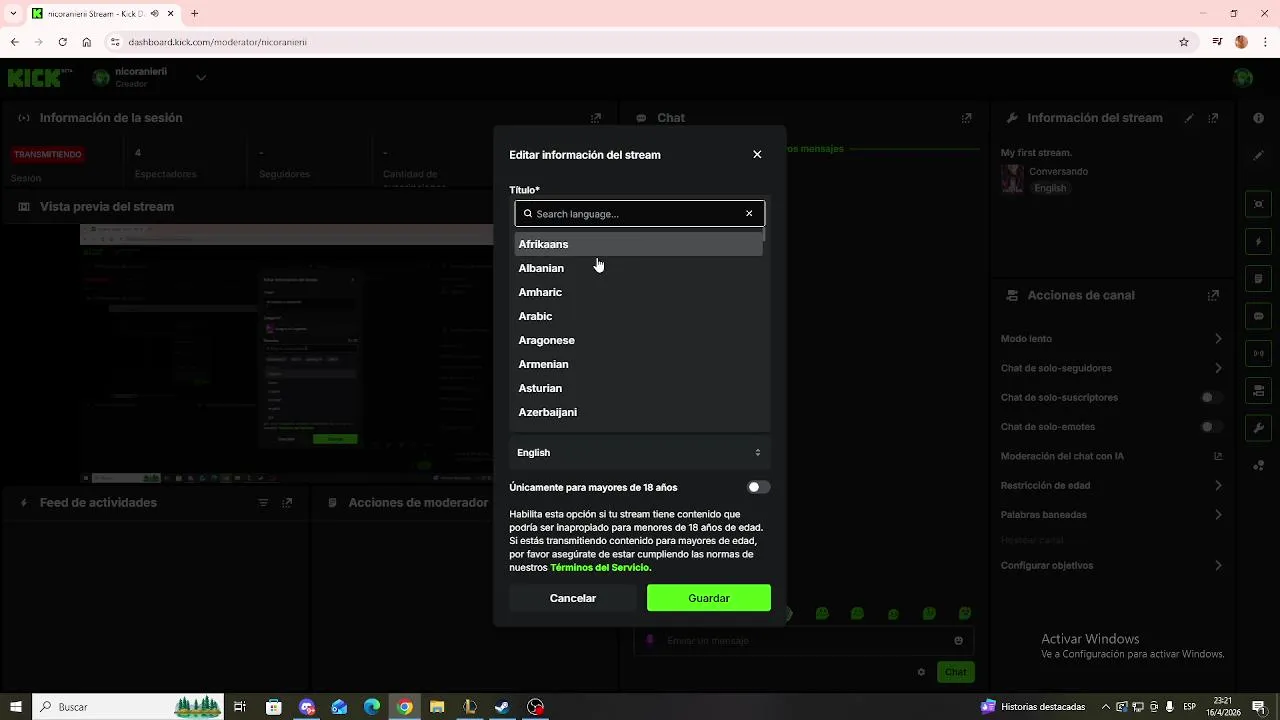Click the green Guardar button
This screenshot has width=1280, height=720.
[x=709, y=598]
